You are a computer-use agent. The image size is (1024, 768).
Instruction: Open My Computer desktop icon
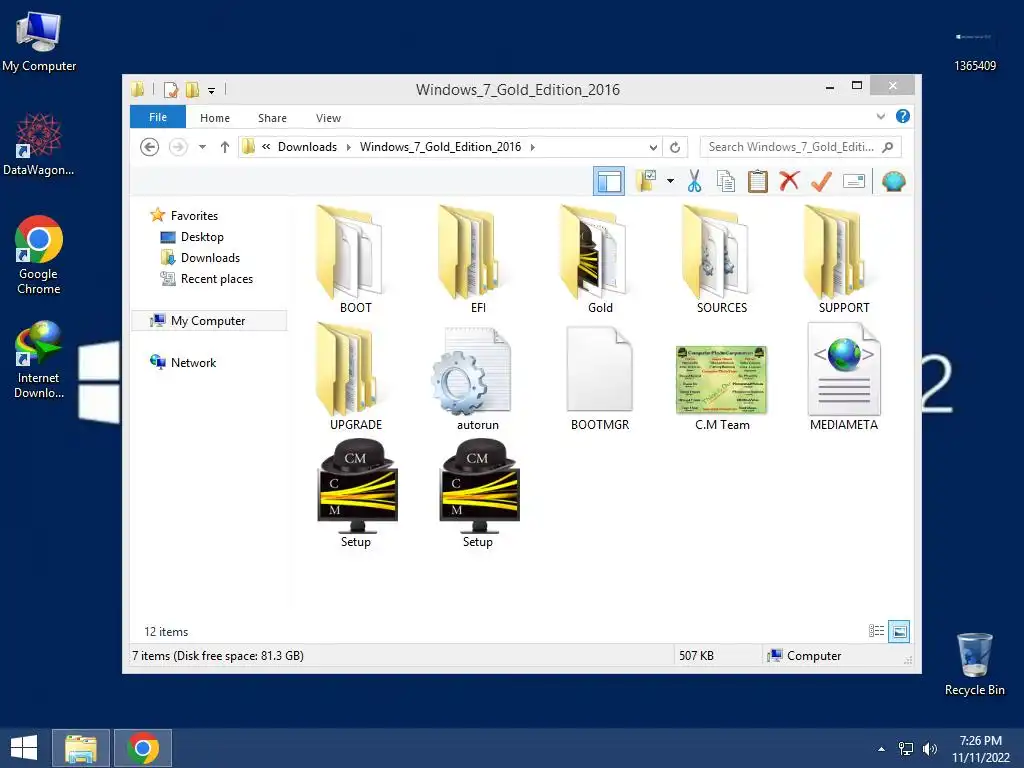(x=39, y=42)
